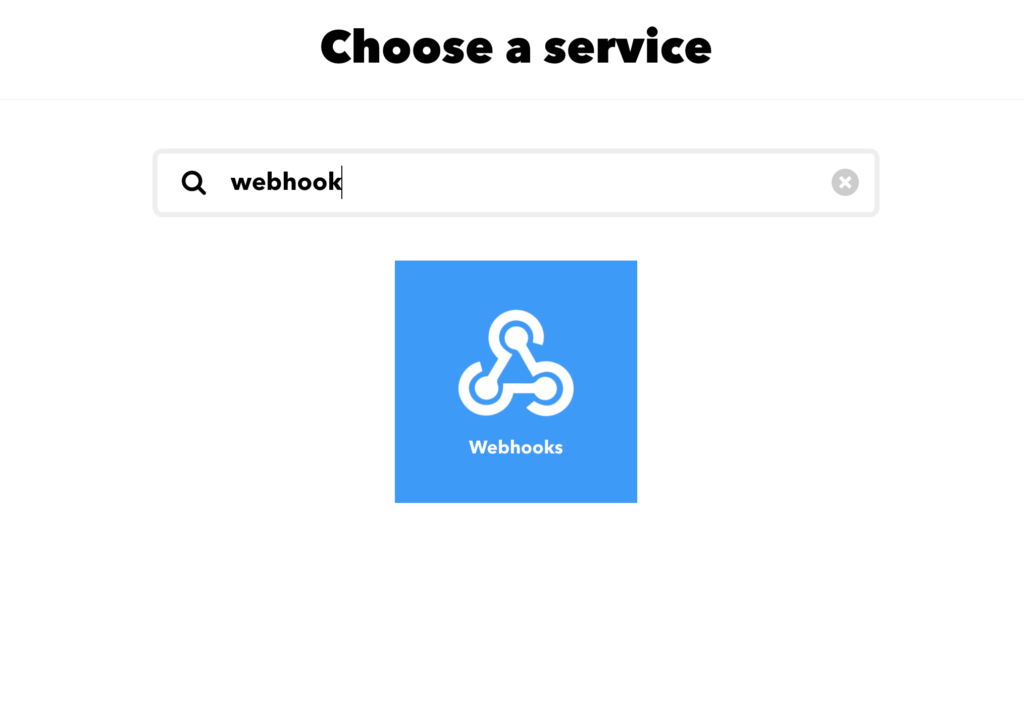The image size is (1024, 711).
Task: Click the white Webhooks label text
Action: point(516,447)
